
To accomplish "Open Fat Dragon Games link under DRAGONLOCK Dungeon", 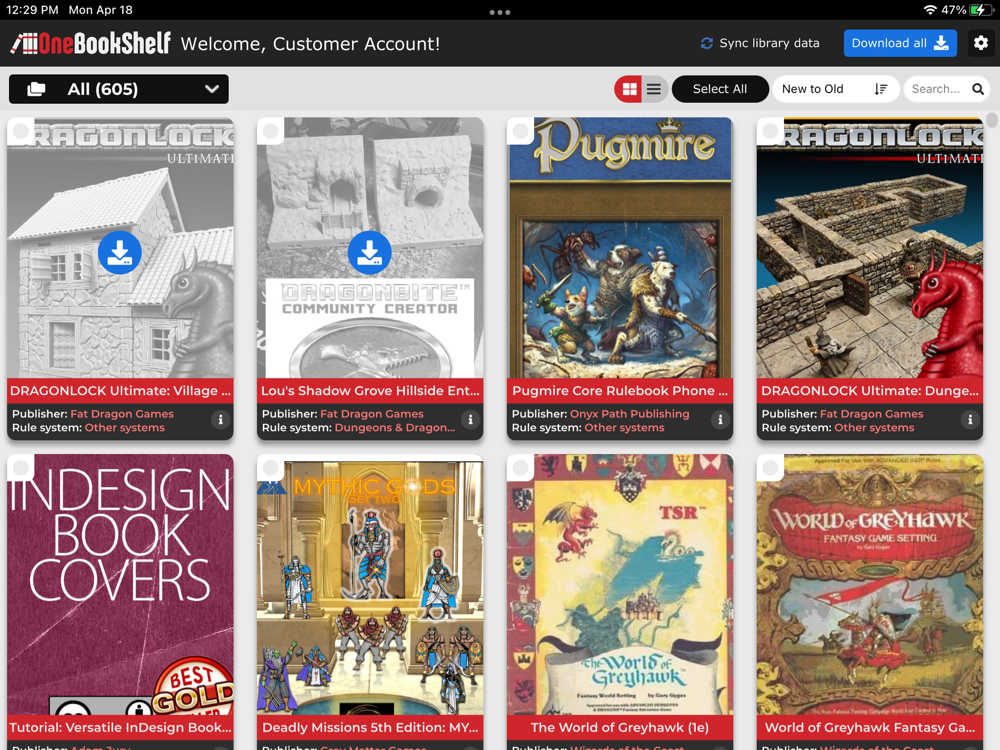I will point(871,414).
